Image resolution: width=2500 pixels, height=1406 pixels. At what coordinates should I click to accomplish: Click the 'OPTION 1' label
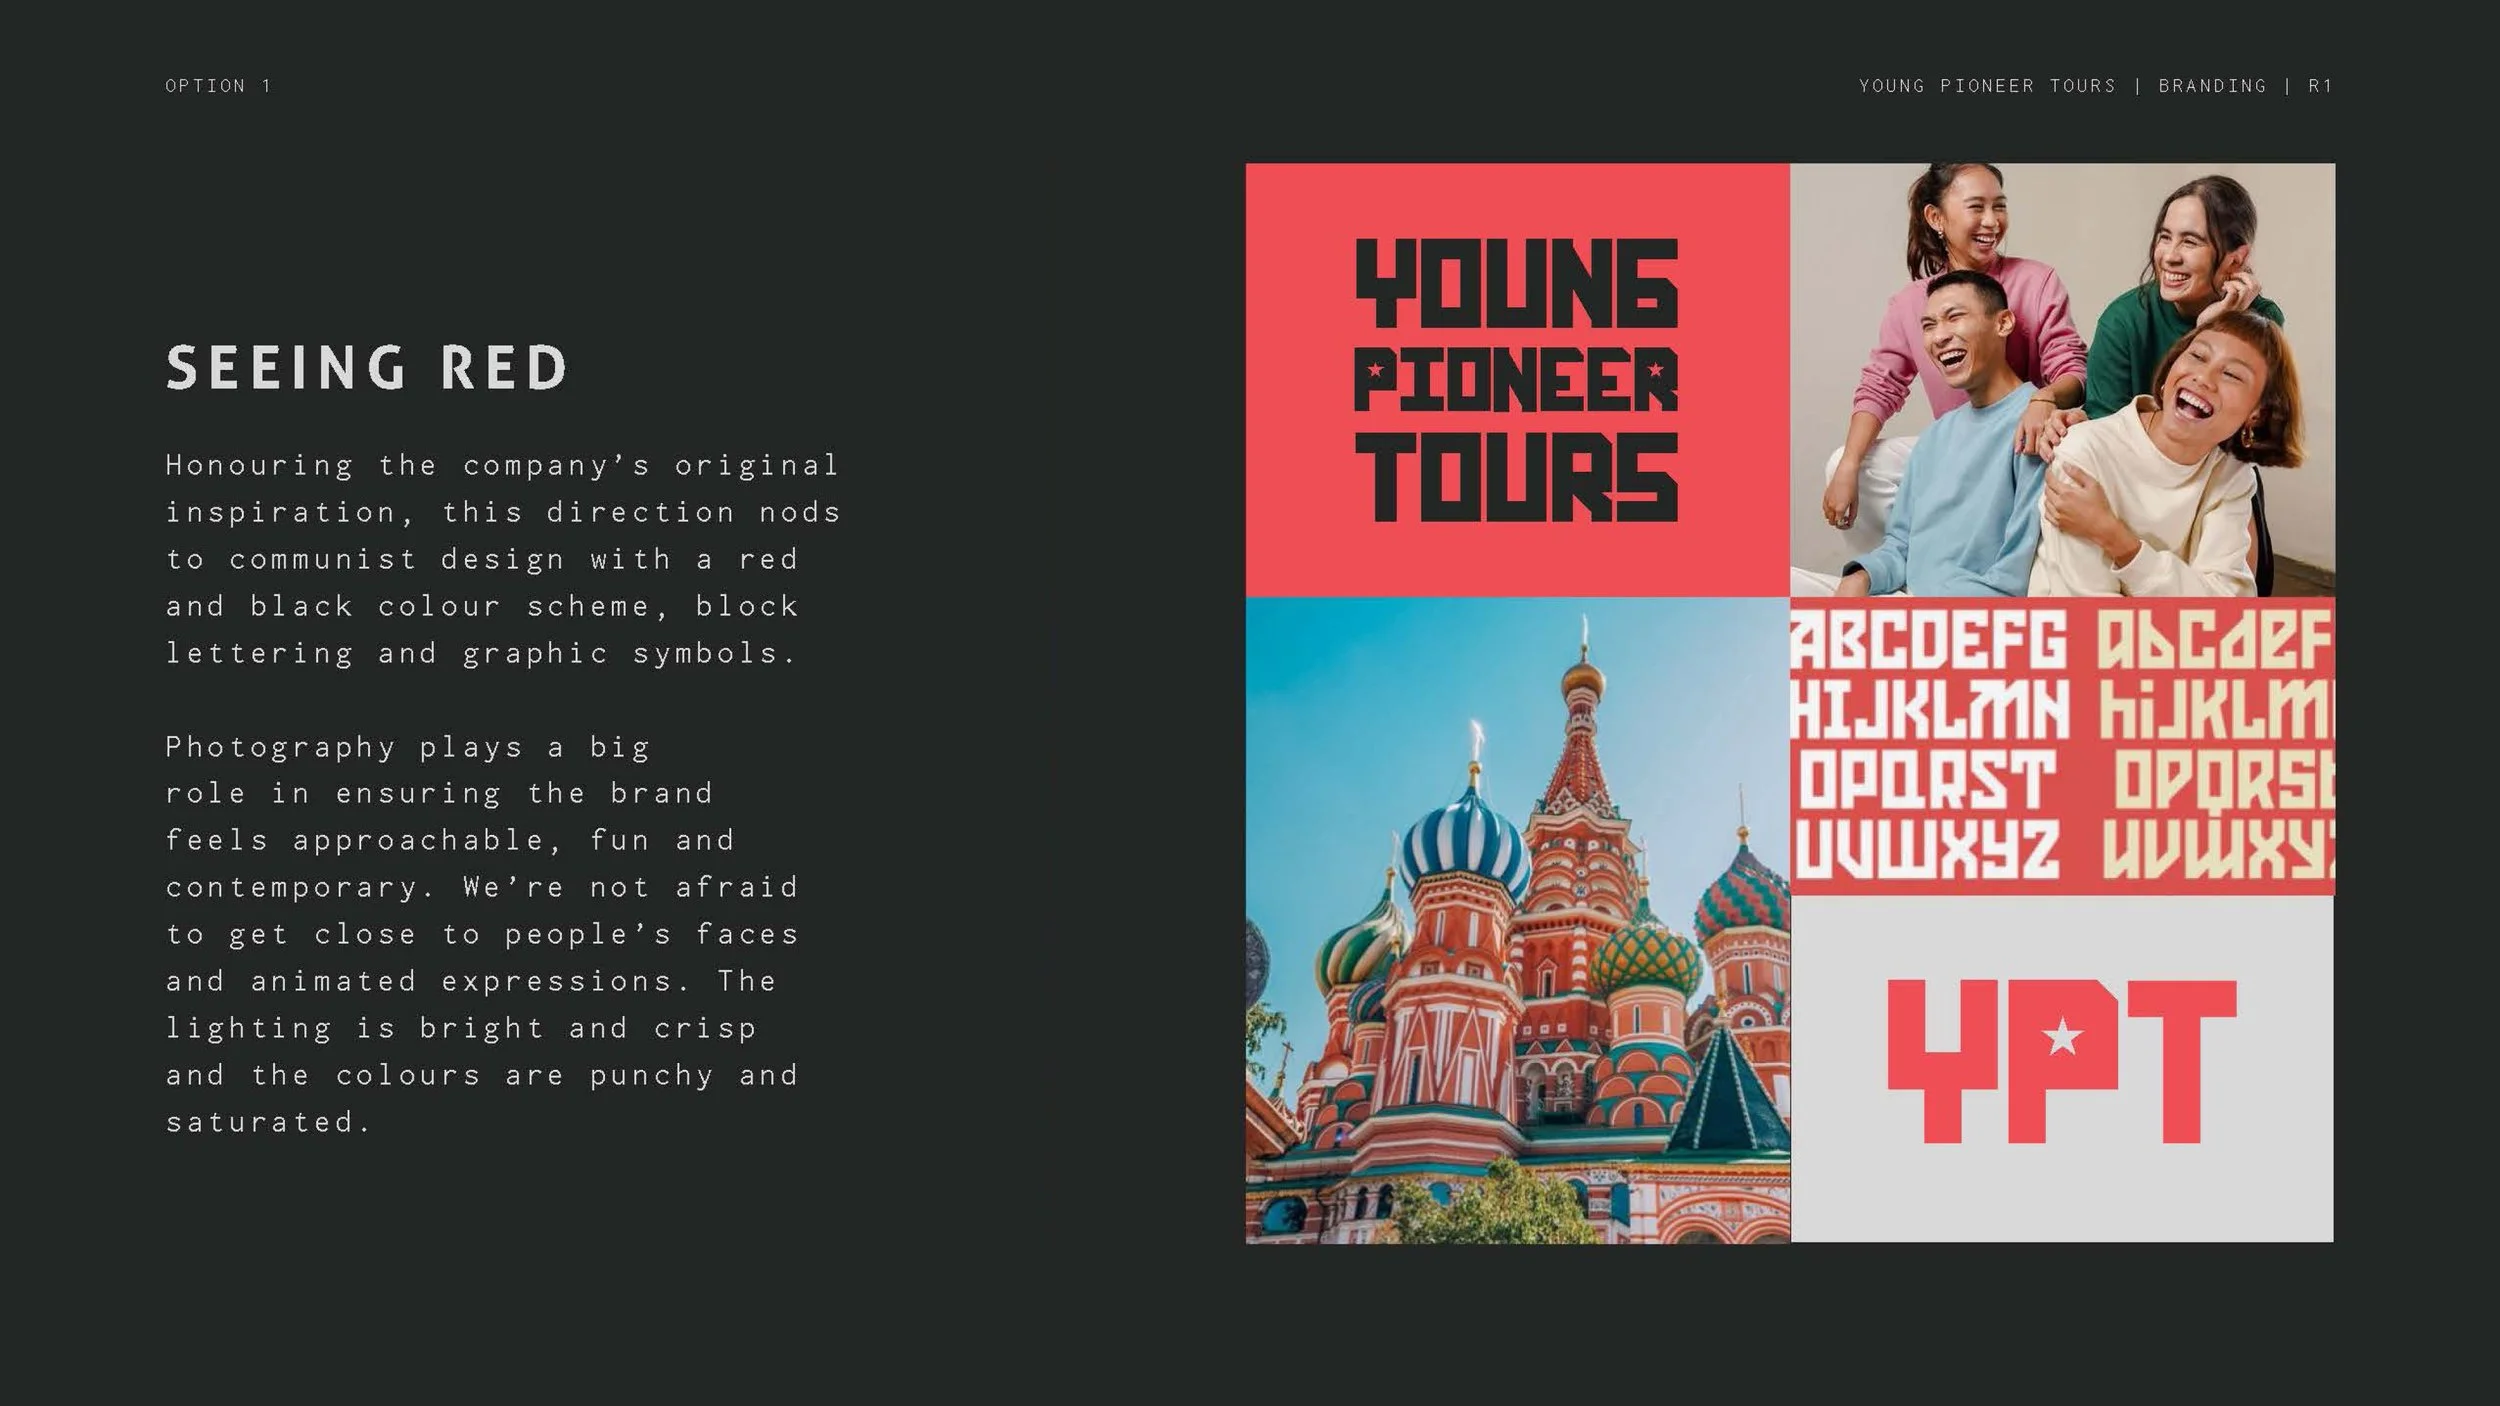[x=218, y=86]
